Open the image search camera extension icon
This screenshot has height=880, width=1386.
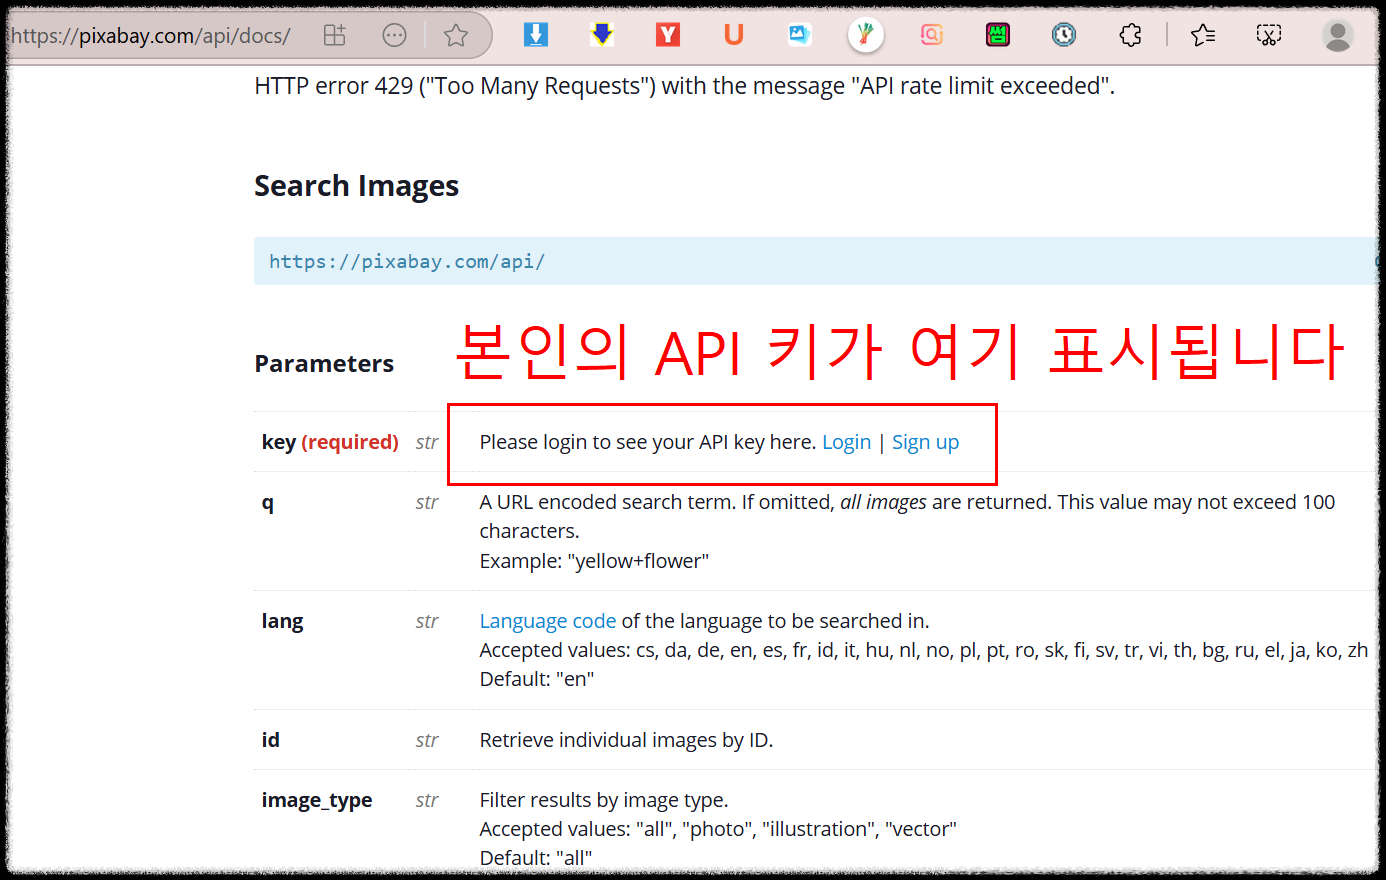[x=931, y=34]
